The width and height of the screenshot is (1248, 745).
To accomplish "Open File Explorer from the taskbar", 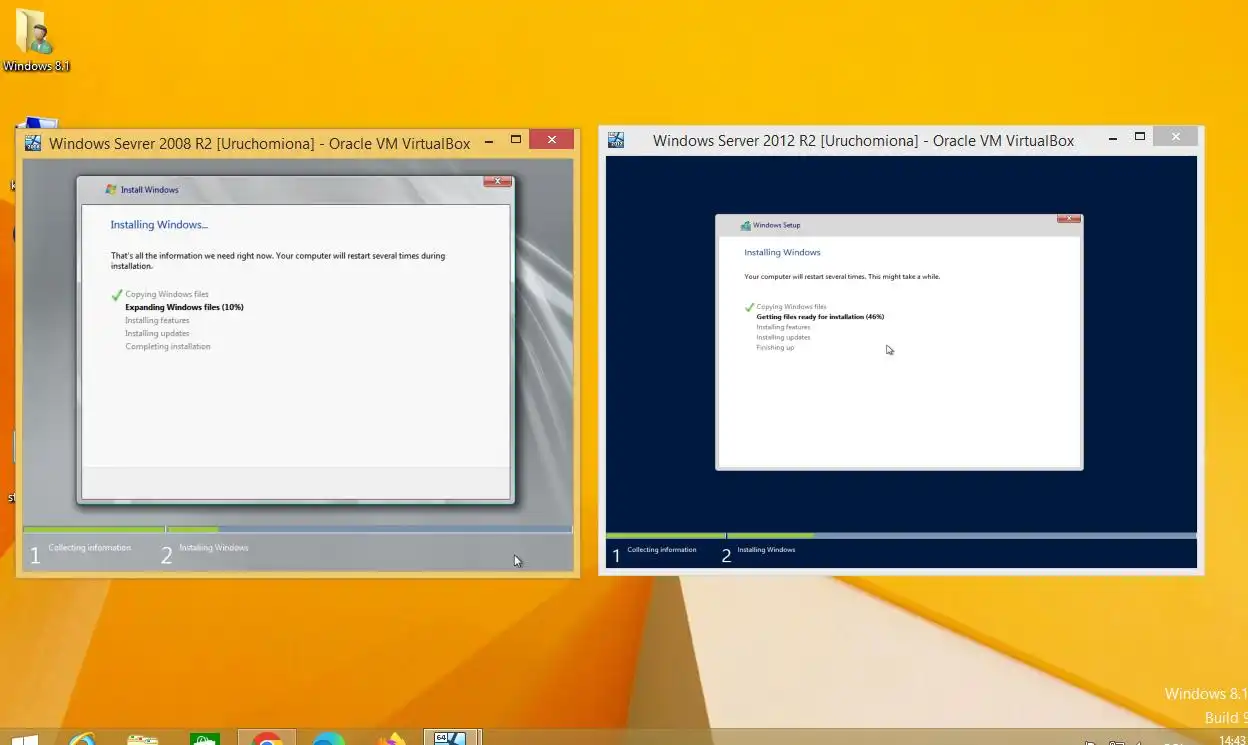I will click(143, 738).
